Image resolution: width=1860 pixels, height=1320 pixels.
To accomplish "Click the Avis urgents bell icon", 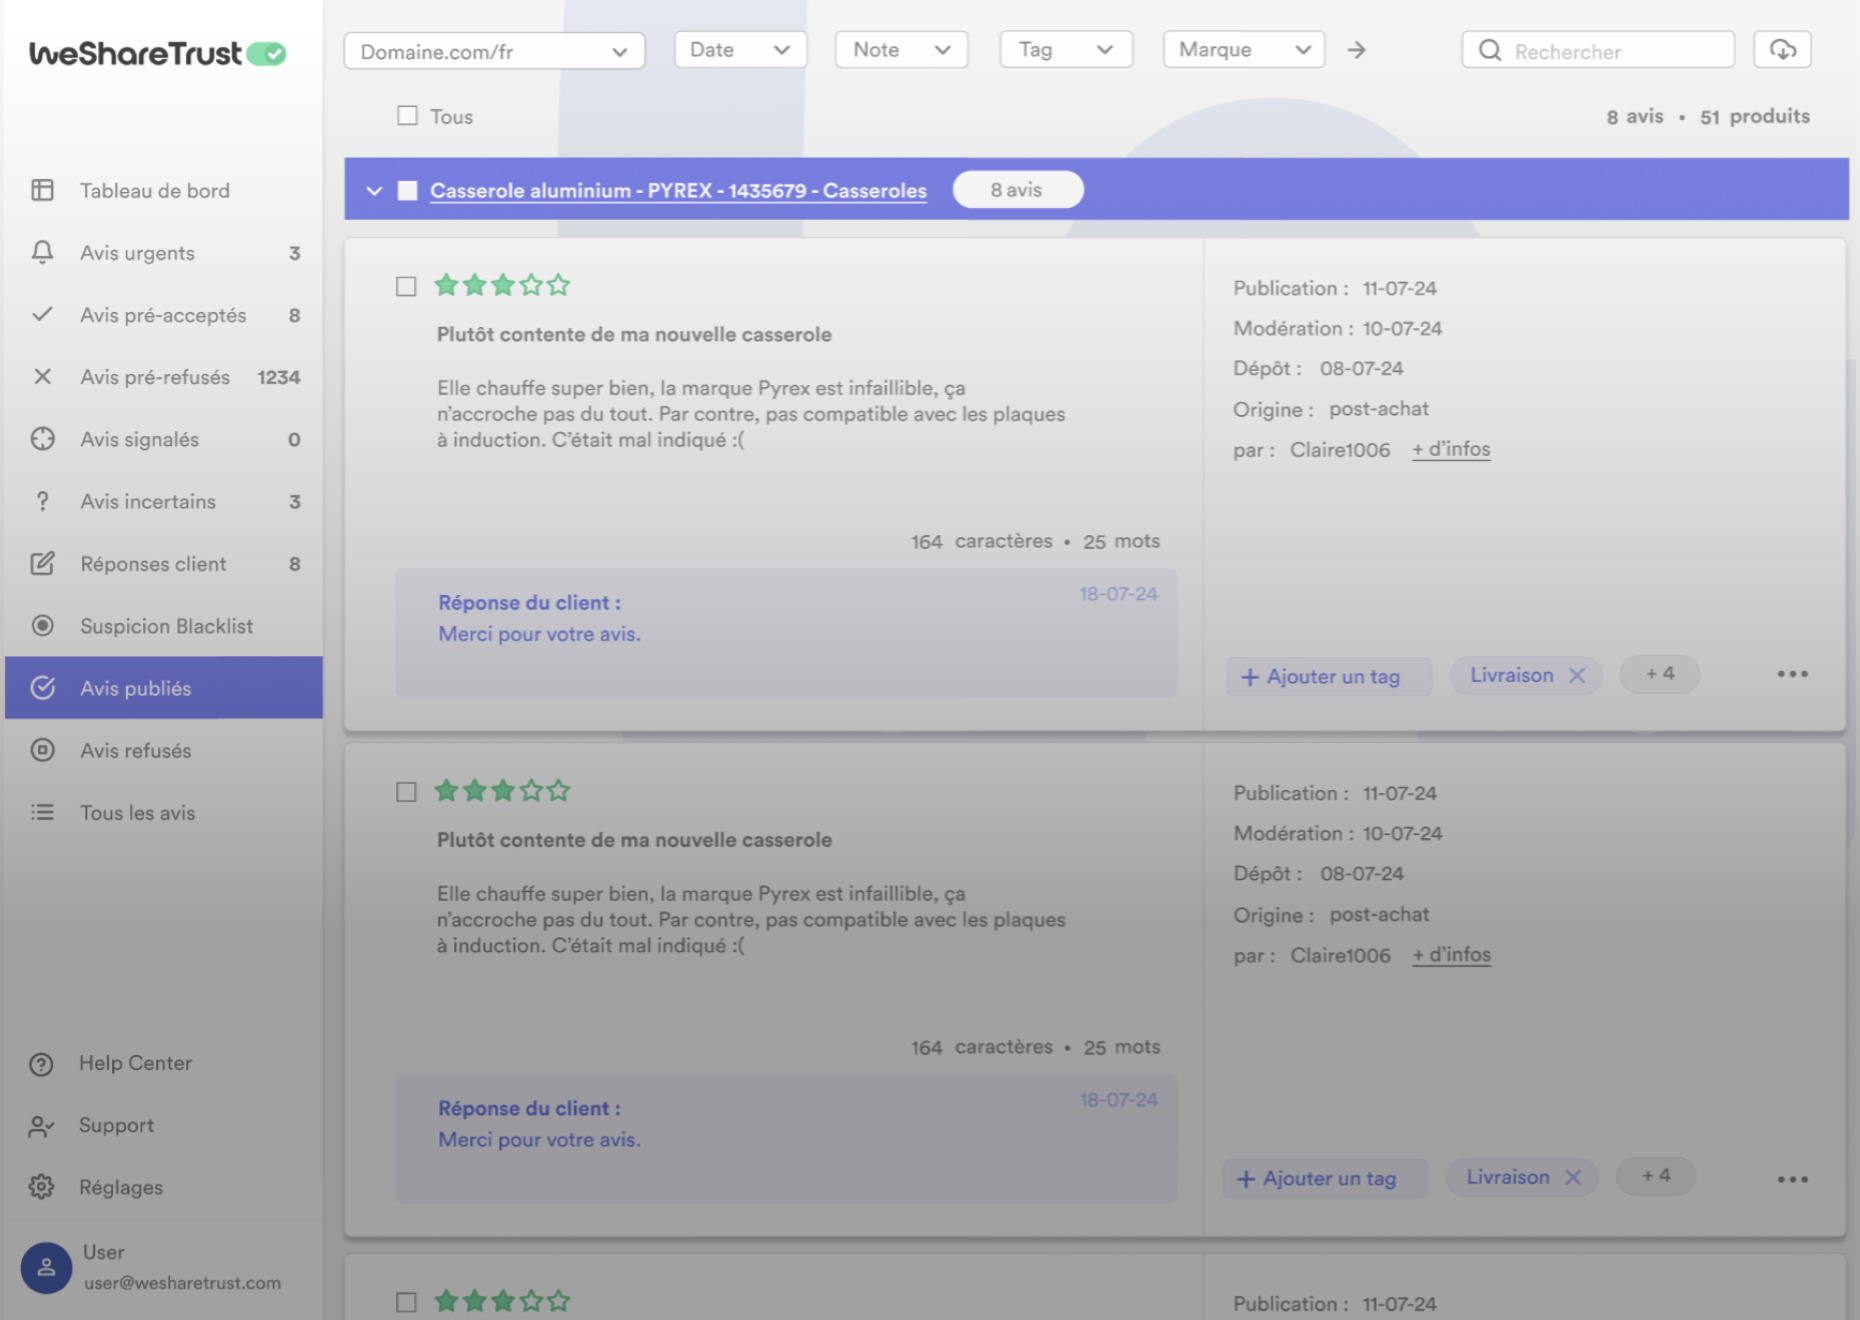I will pyautogui.click(x=42, y=253).
